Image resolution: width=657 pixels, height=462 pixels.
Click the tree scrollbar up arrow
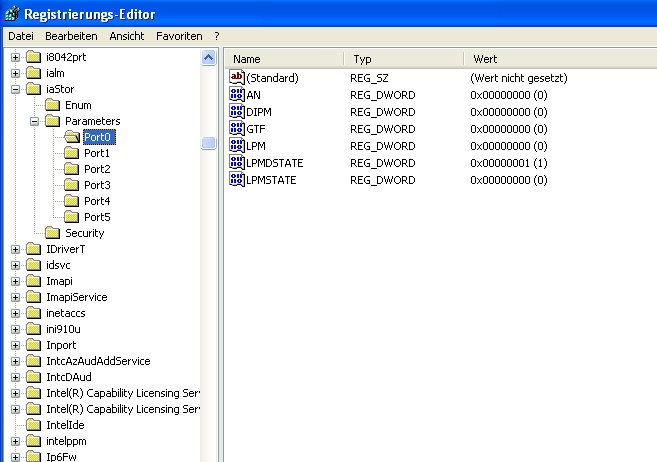209,57
